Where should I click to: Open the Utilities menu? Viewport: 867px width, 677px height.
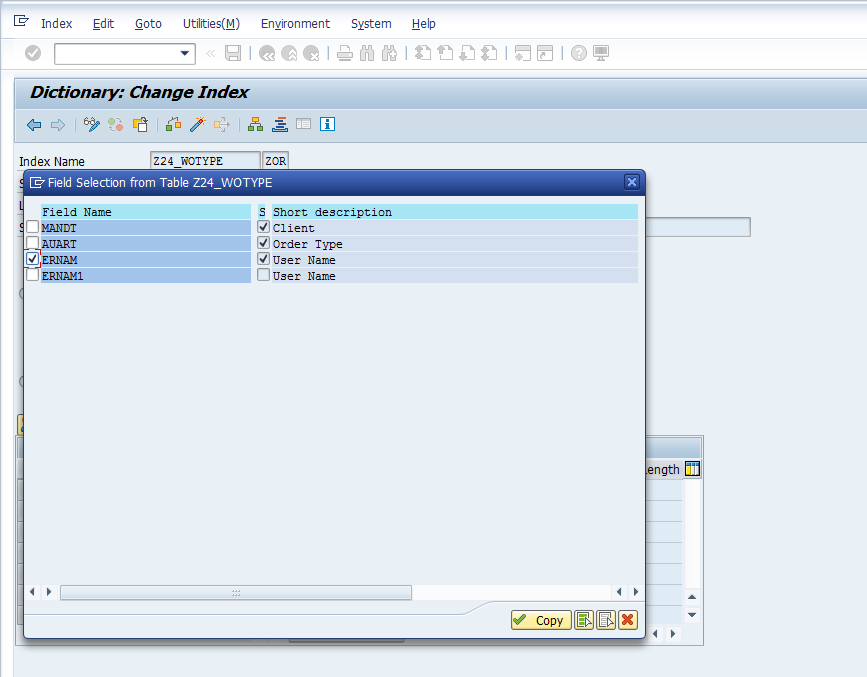pyautogui.click(x=210, y=23)
